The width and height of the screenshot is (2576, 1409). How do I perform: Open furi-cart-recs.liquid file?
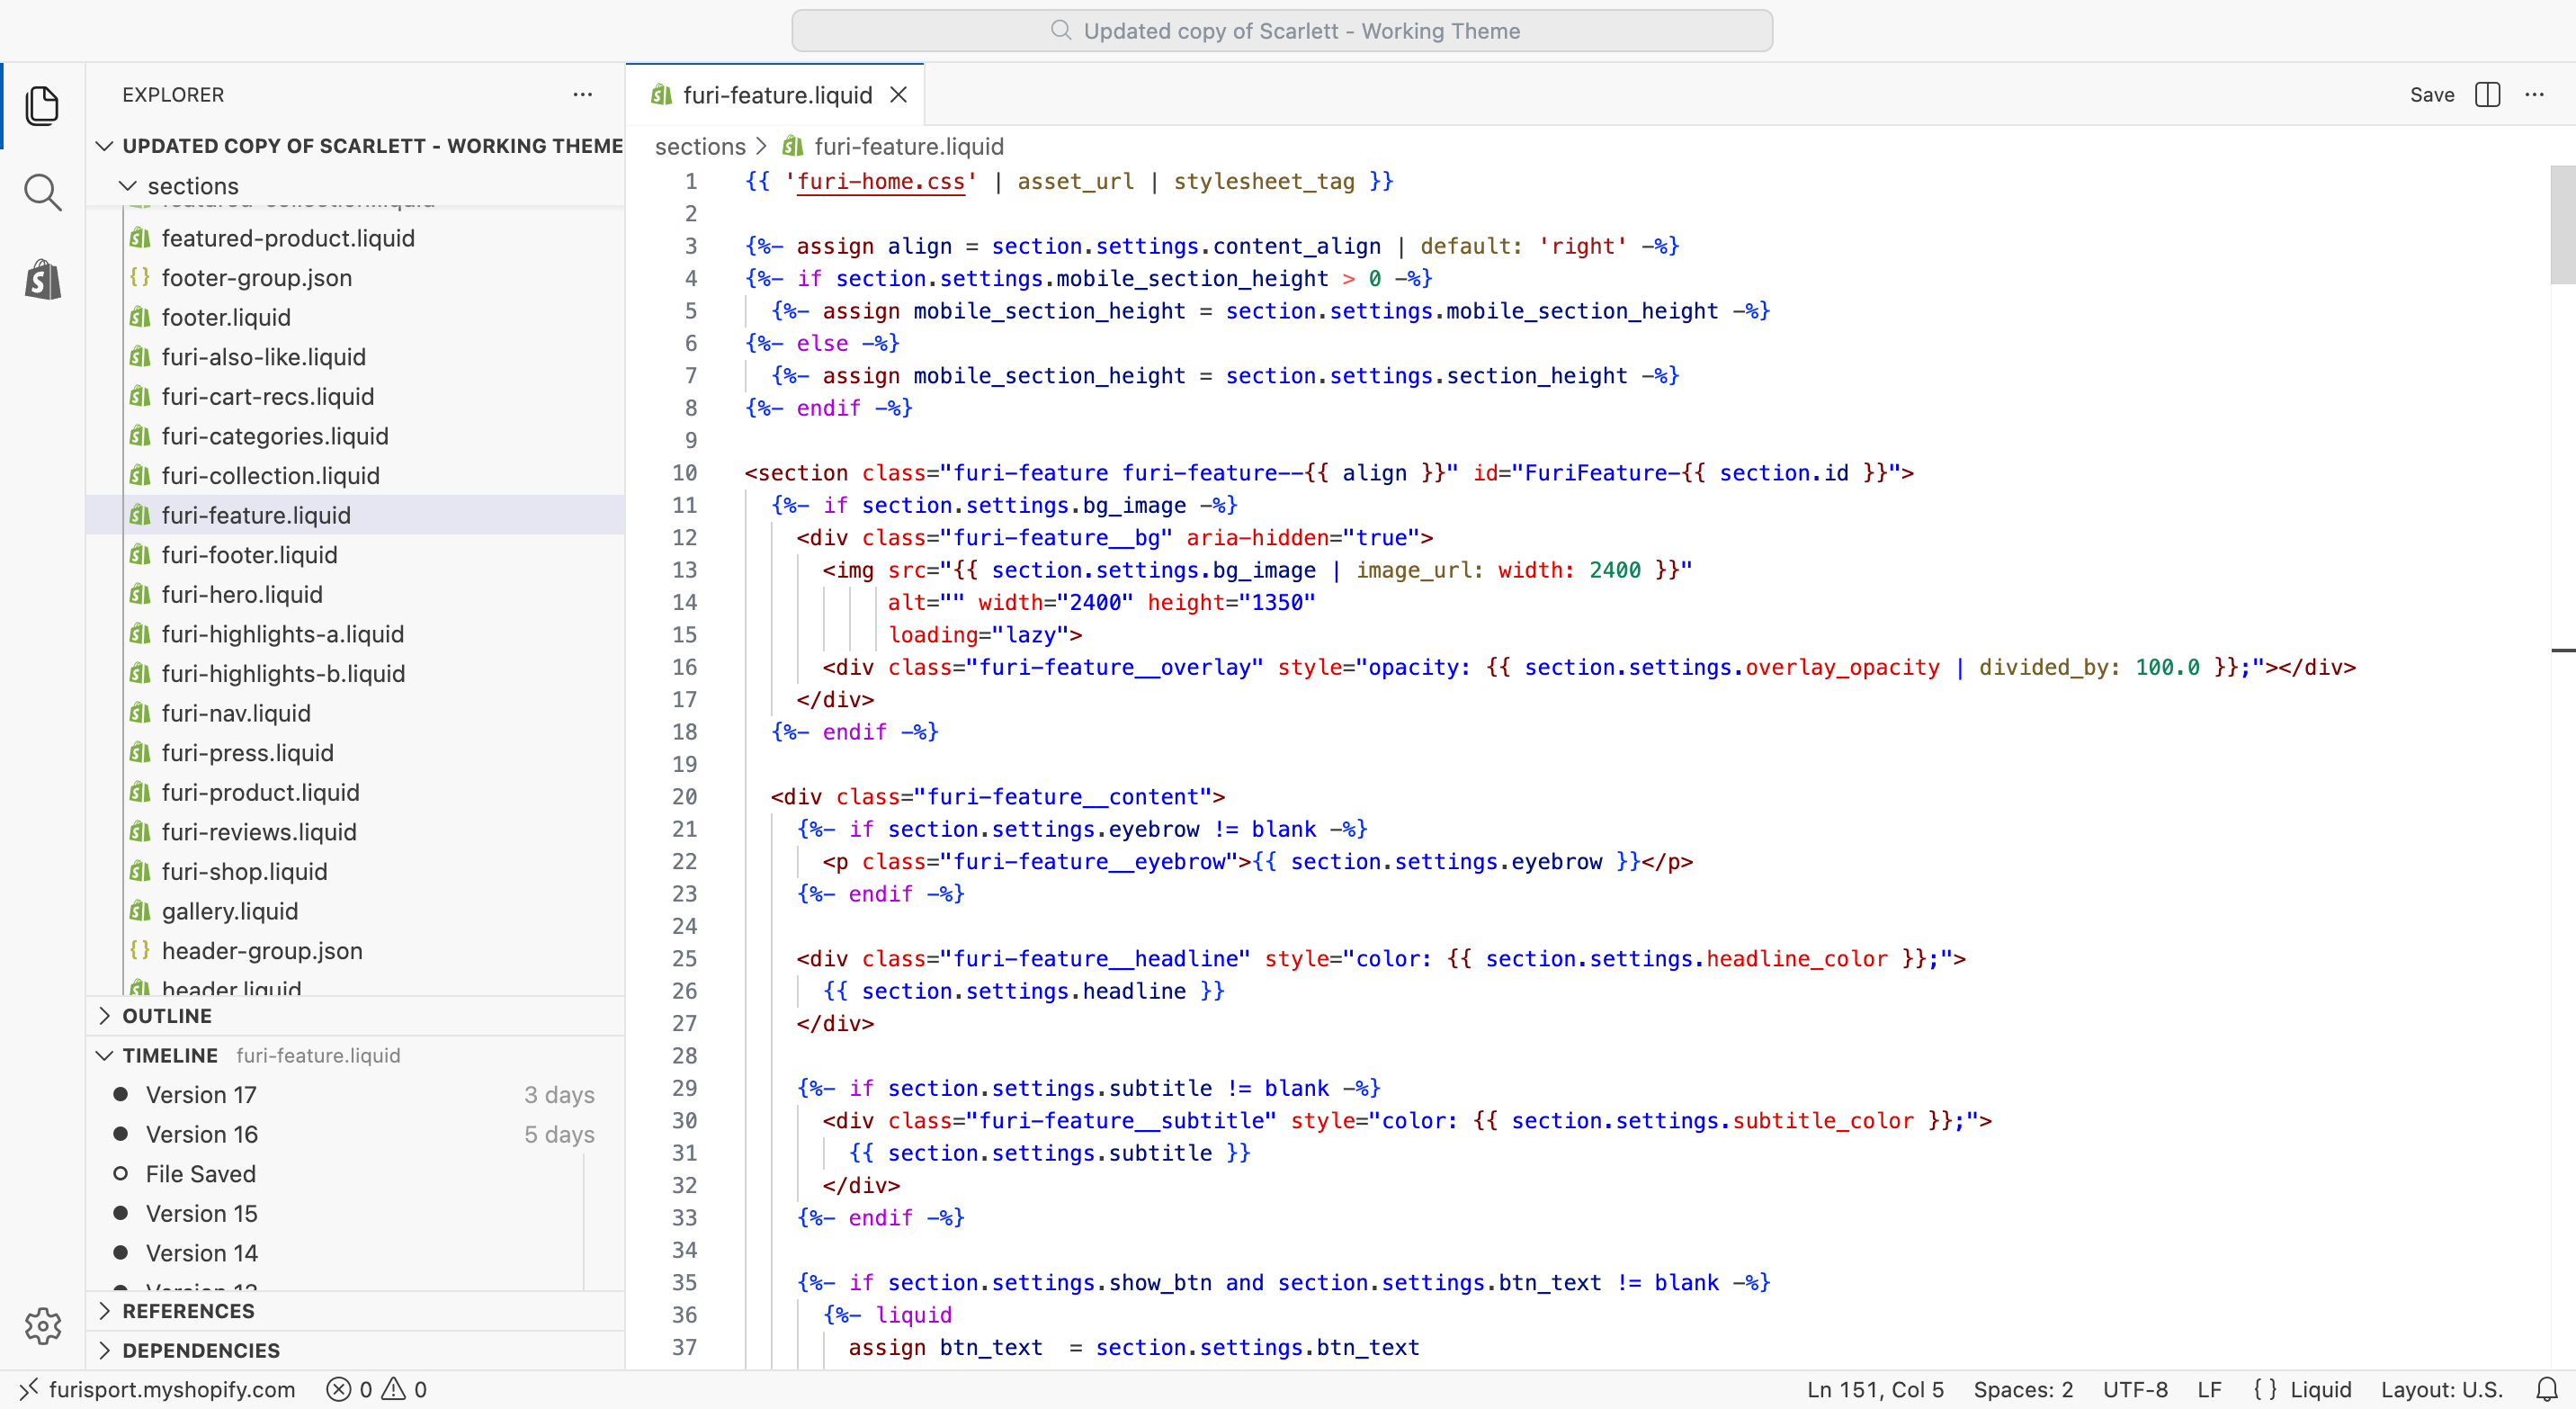click(x=356, y=396)
